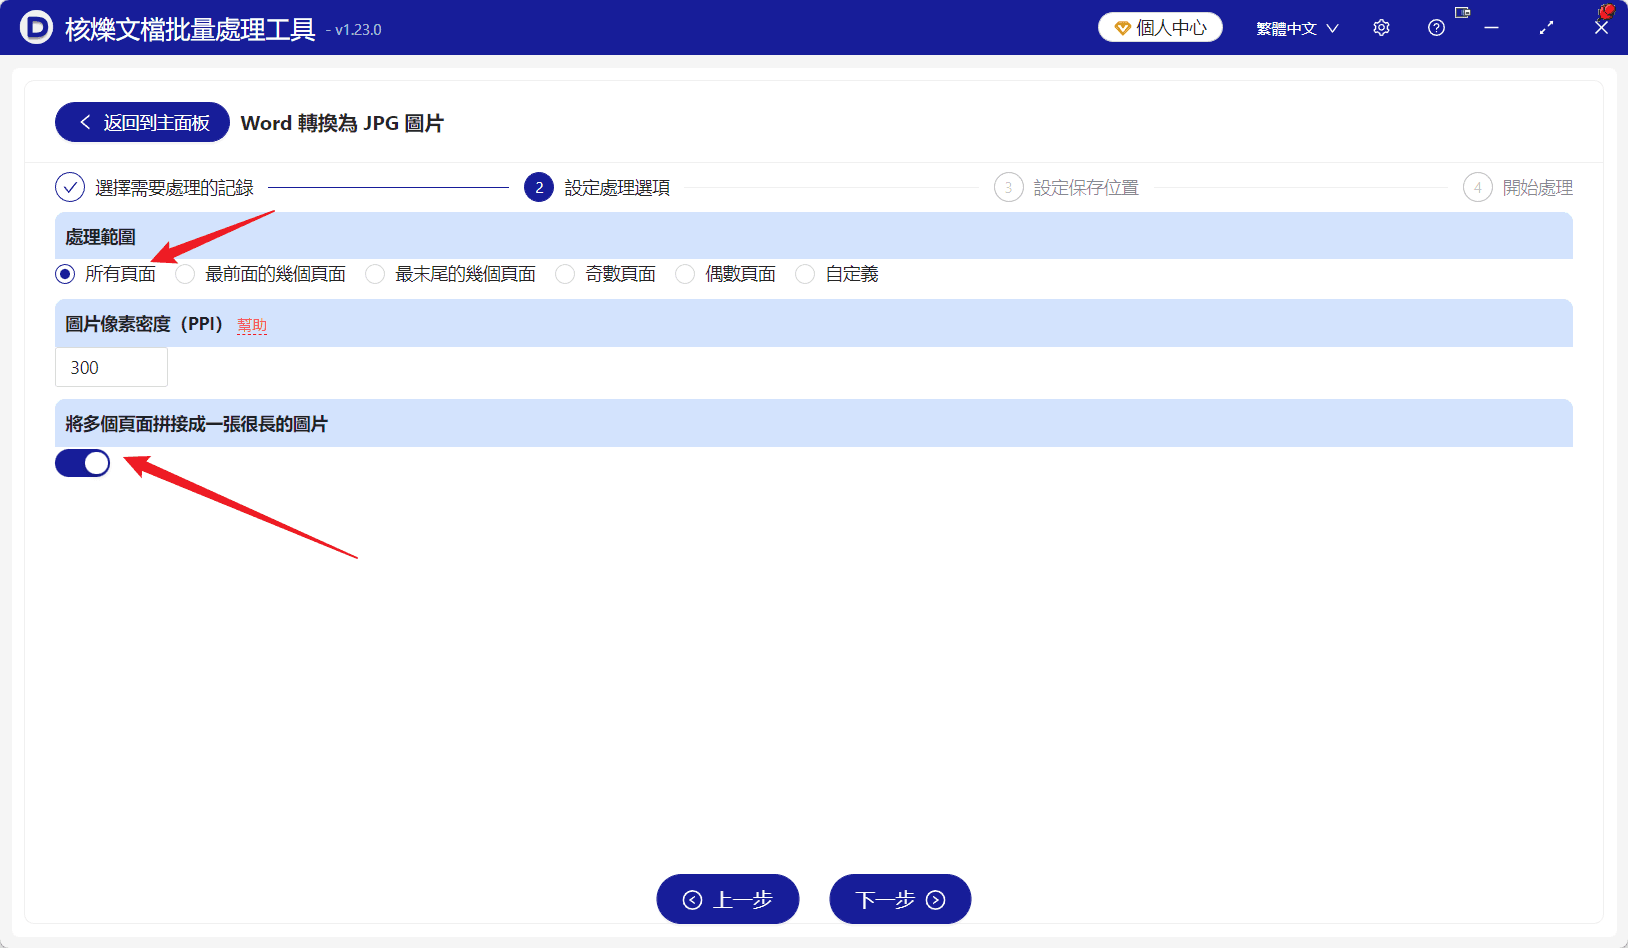Click the app logo icon in title bar
Screen dimensions: 1628x948
(36, 27)
